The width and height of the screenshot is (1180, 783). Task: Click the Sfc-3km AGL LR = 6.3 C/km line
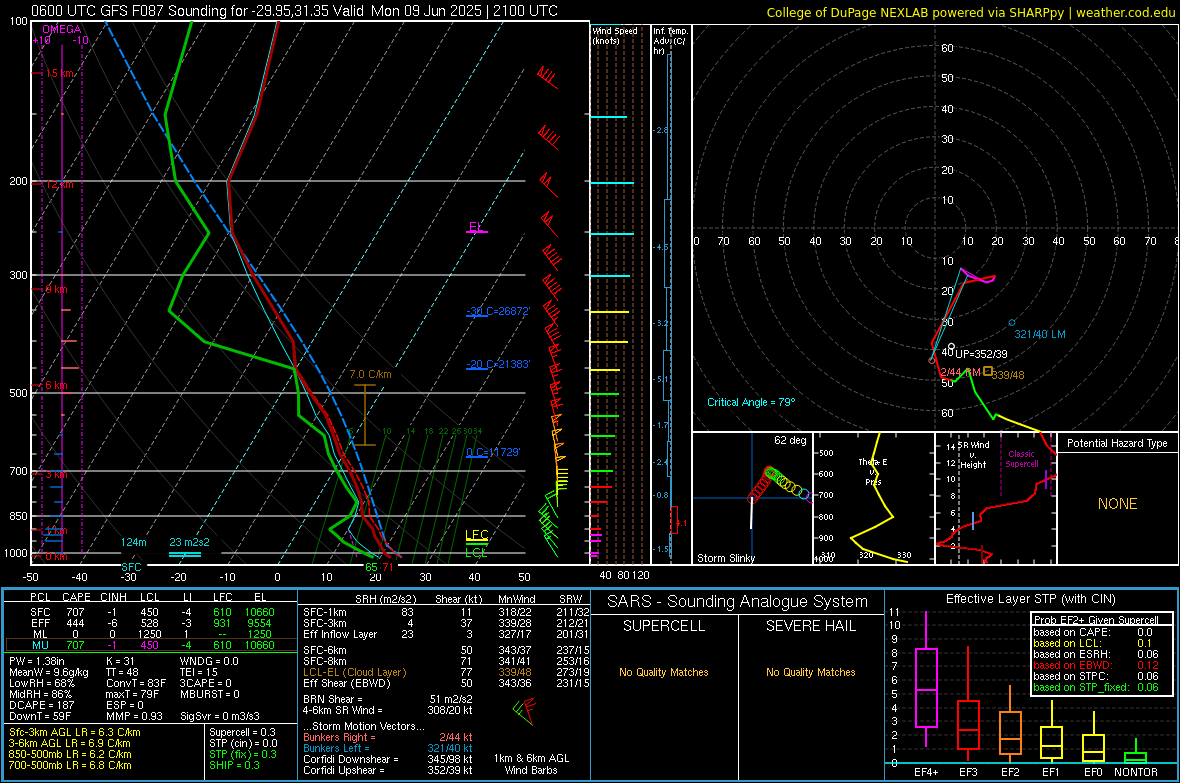pos(75,732)
